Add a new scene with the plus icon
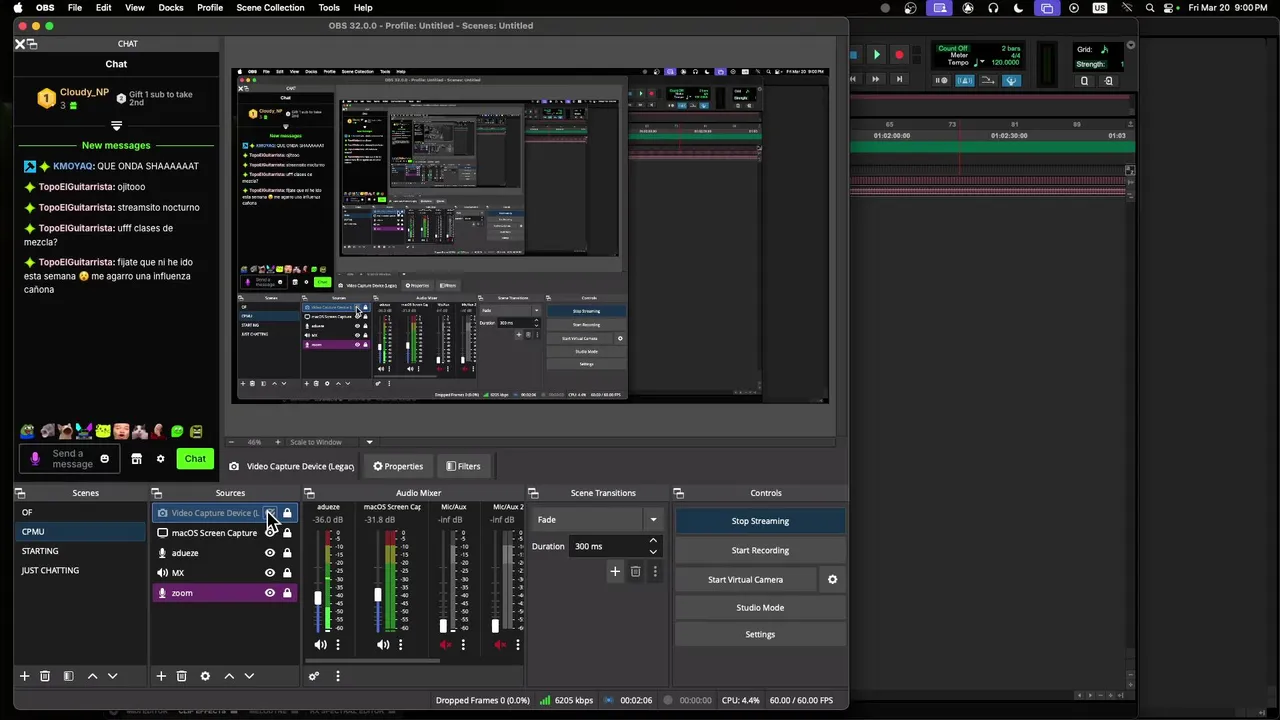 [25, 676]
